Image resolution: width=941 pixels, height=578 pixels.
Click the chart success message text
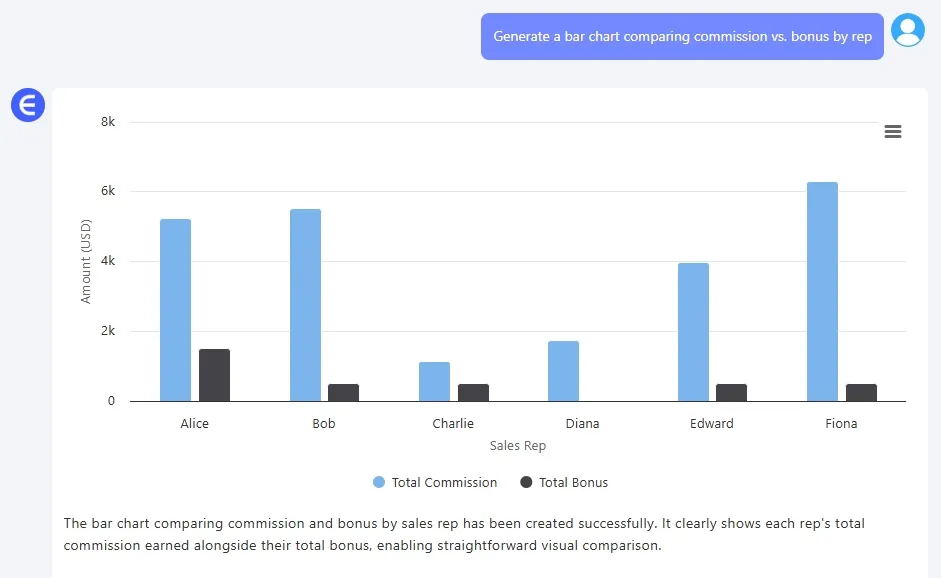463,534
